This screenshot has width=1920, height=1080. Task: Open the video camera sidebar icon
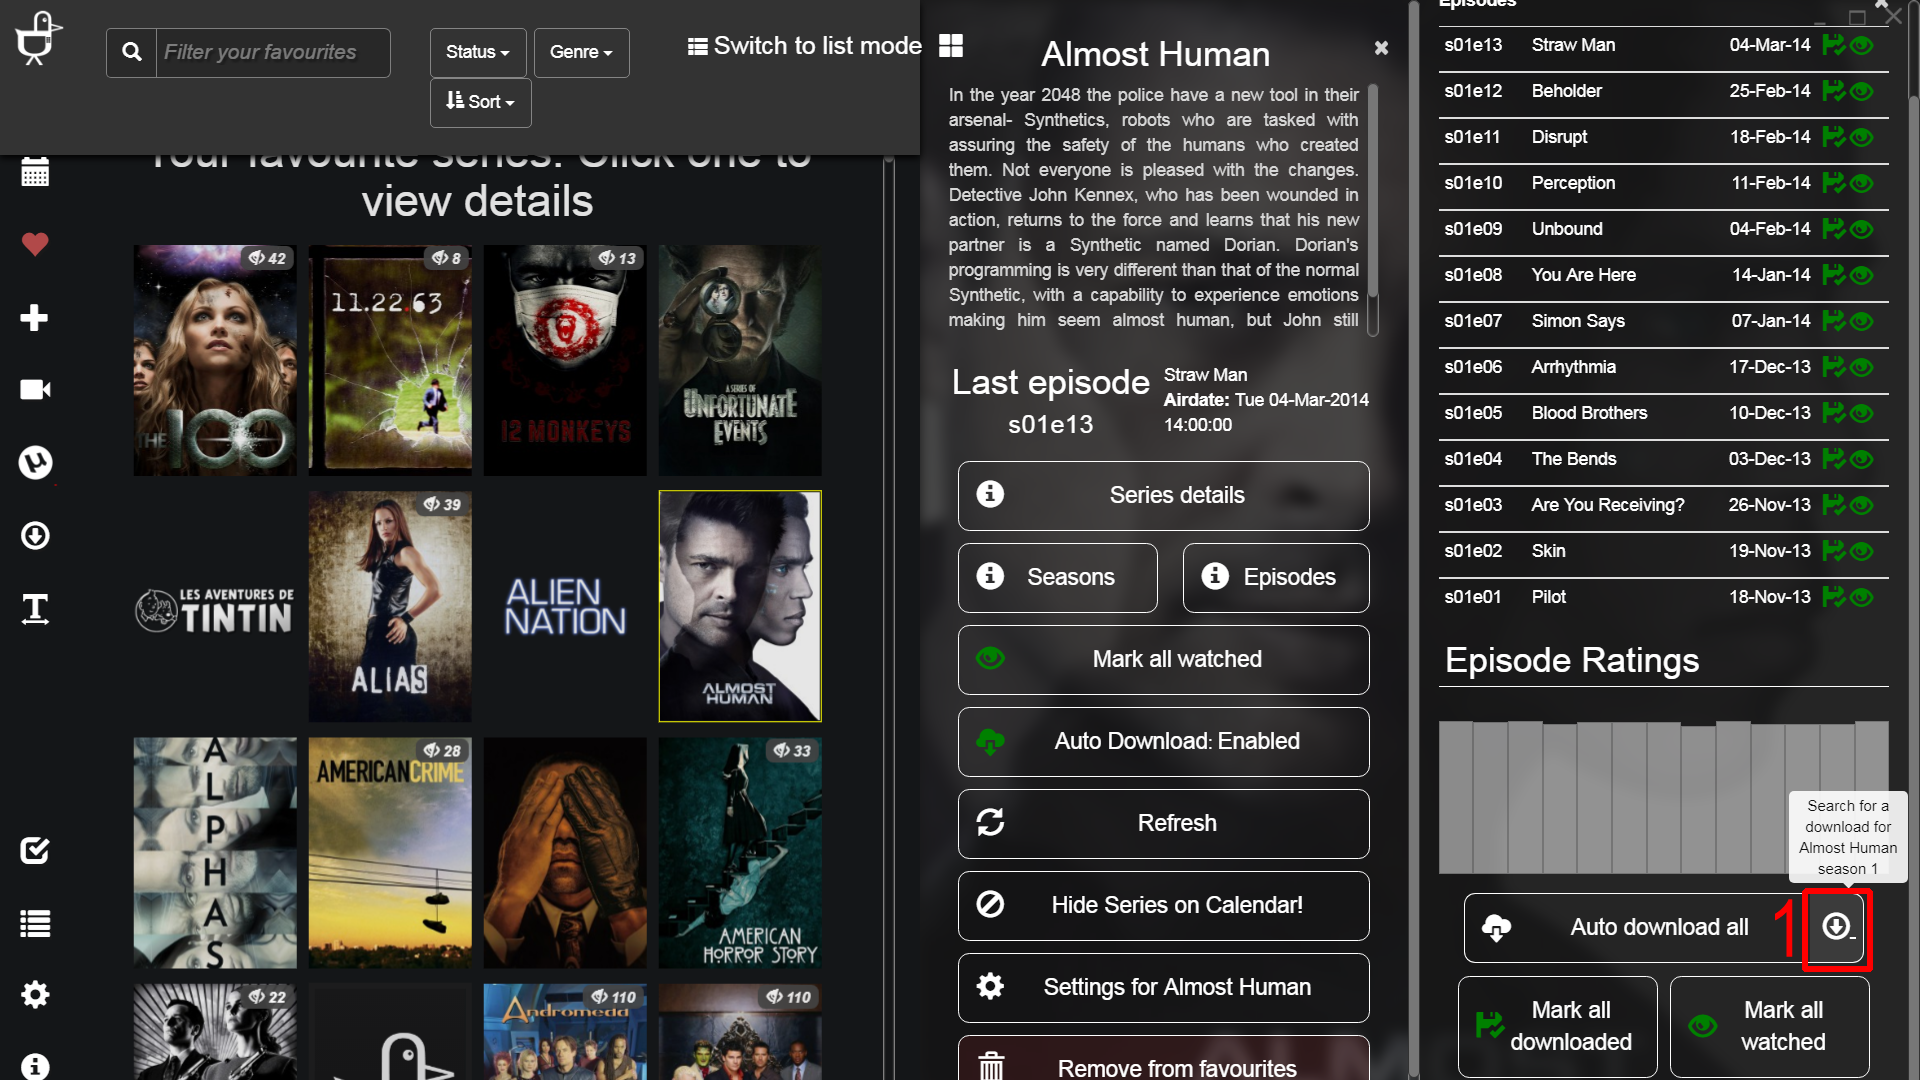[x=35, y=390]
